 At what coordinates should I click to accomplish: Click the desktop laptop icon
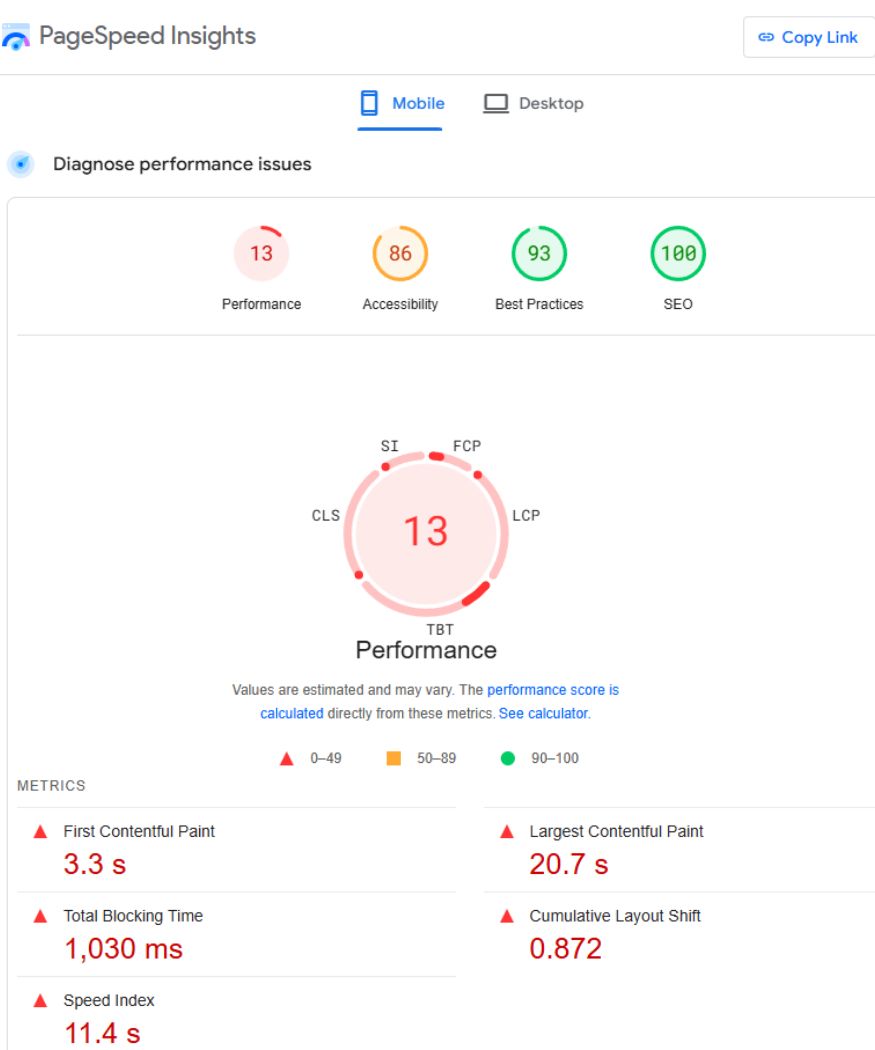click(496, 104)
